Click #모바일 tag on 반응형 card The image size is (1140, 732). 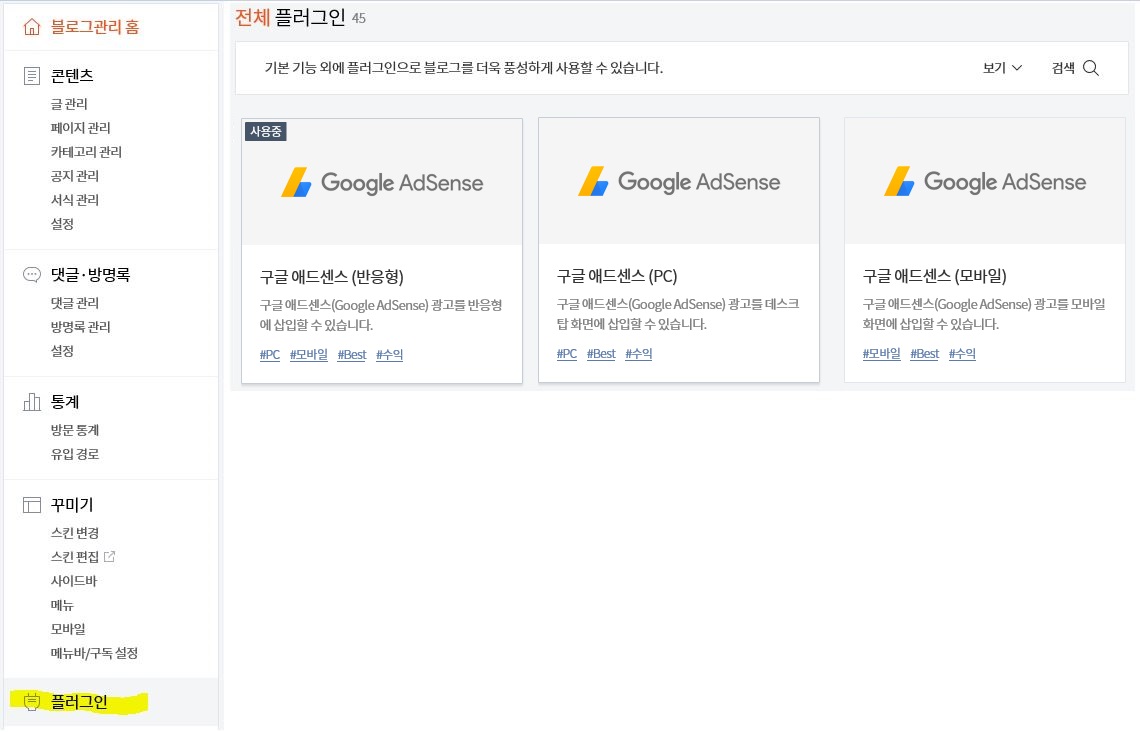click(309, 355)
